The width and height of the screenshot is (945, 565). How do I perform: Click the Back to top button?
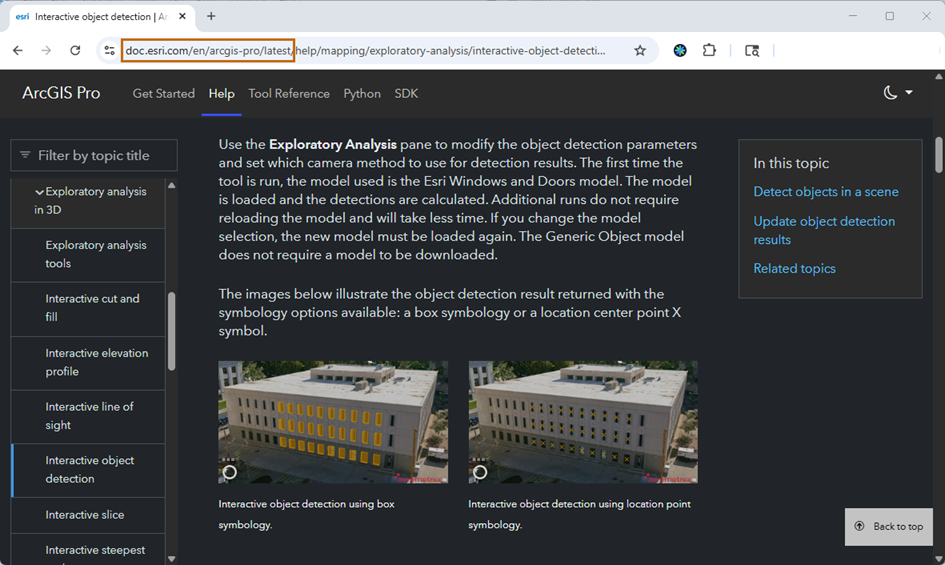click(888, 526)
